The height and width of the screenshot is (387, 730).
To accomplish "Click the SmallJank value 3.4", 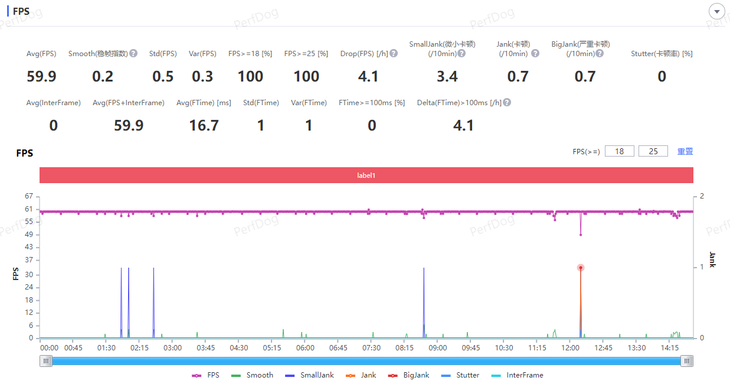I will [x=447, y=76].
